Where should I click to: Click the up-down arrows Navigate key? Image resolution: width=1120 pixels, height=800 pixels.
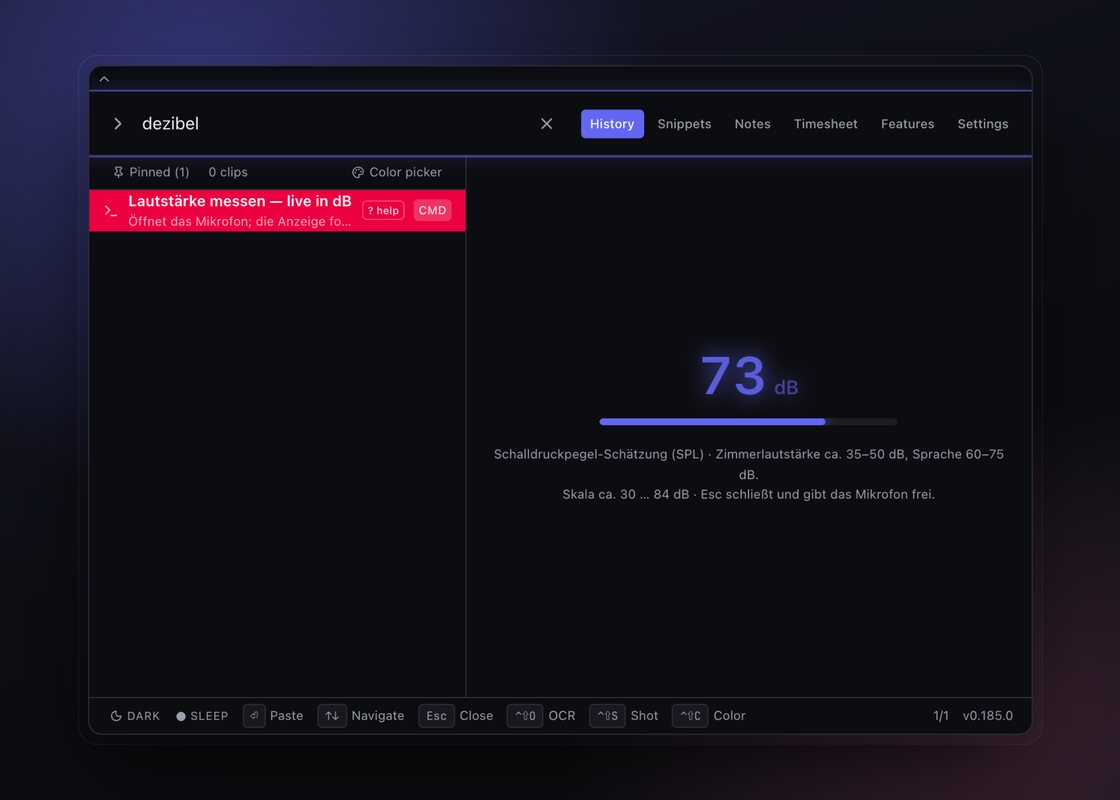(x=332, y=716)
